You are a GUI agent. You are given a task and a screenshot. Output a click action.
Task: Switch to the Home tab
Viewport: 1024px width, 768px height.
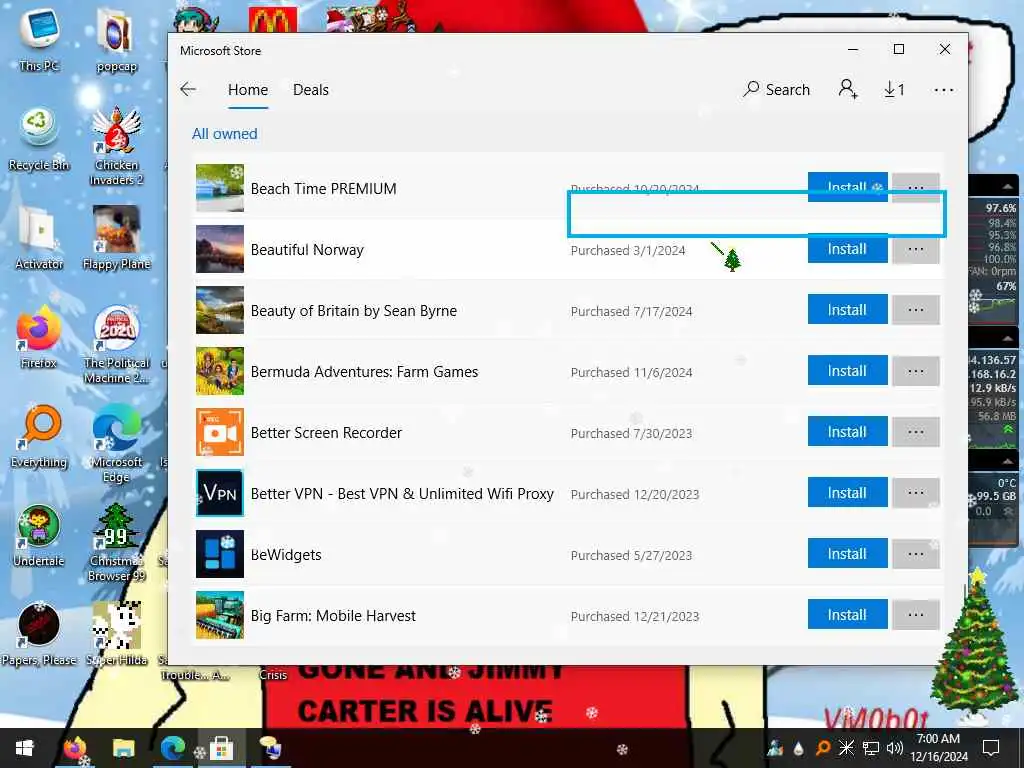coord(248,90)
